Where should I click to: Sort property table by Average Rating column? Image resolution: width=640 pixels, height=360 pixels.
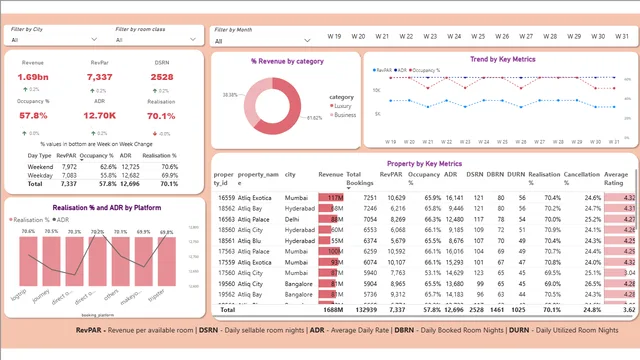point(616,179)
